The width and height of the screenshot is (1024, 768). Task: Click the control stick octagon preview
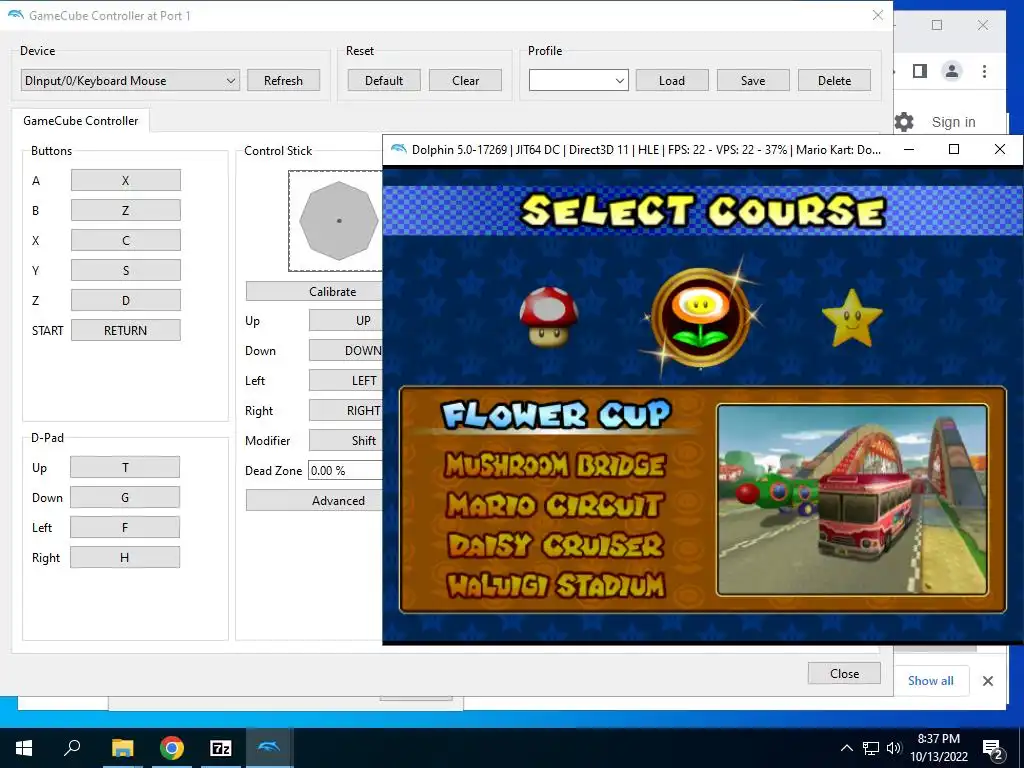(338, 221)
